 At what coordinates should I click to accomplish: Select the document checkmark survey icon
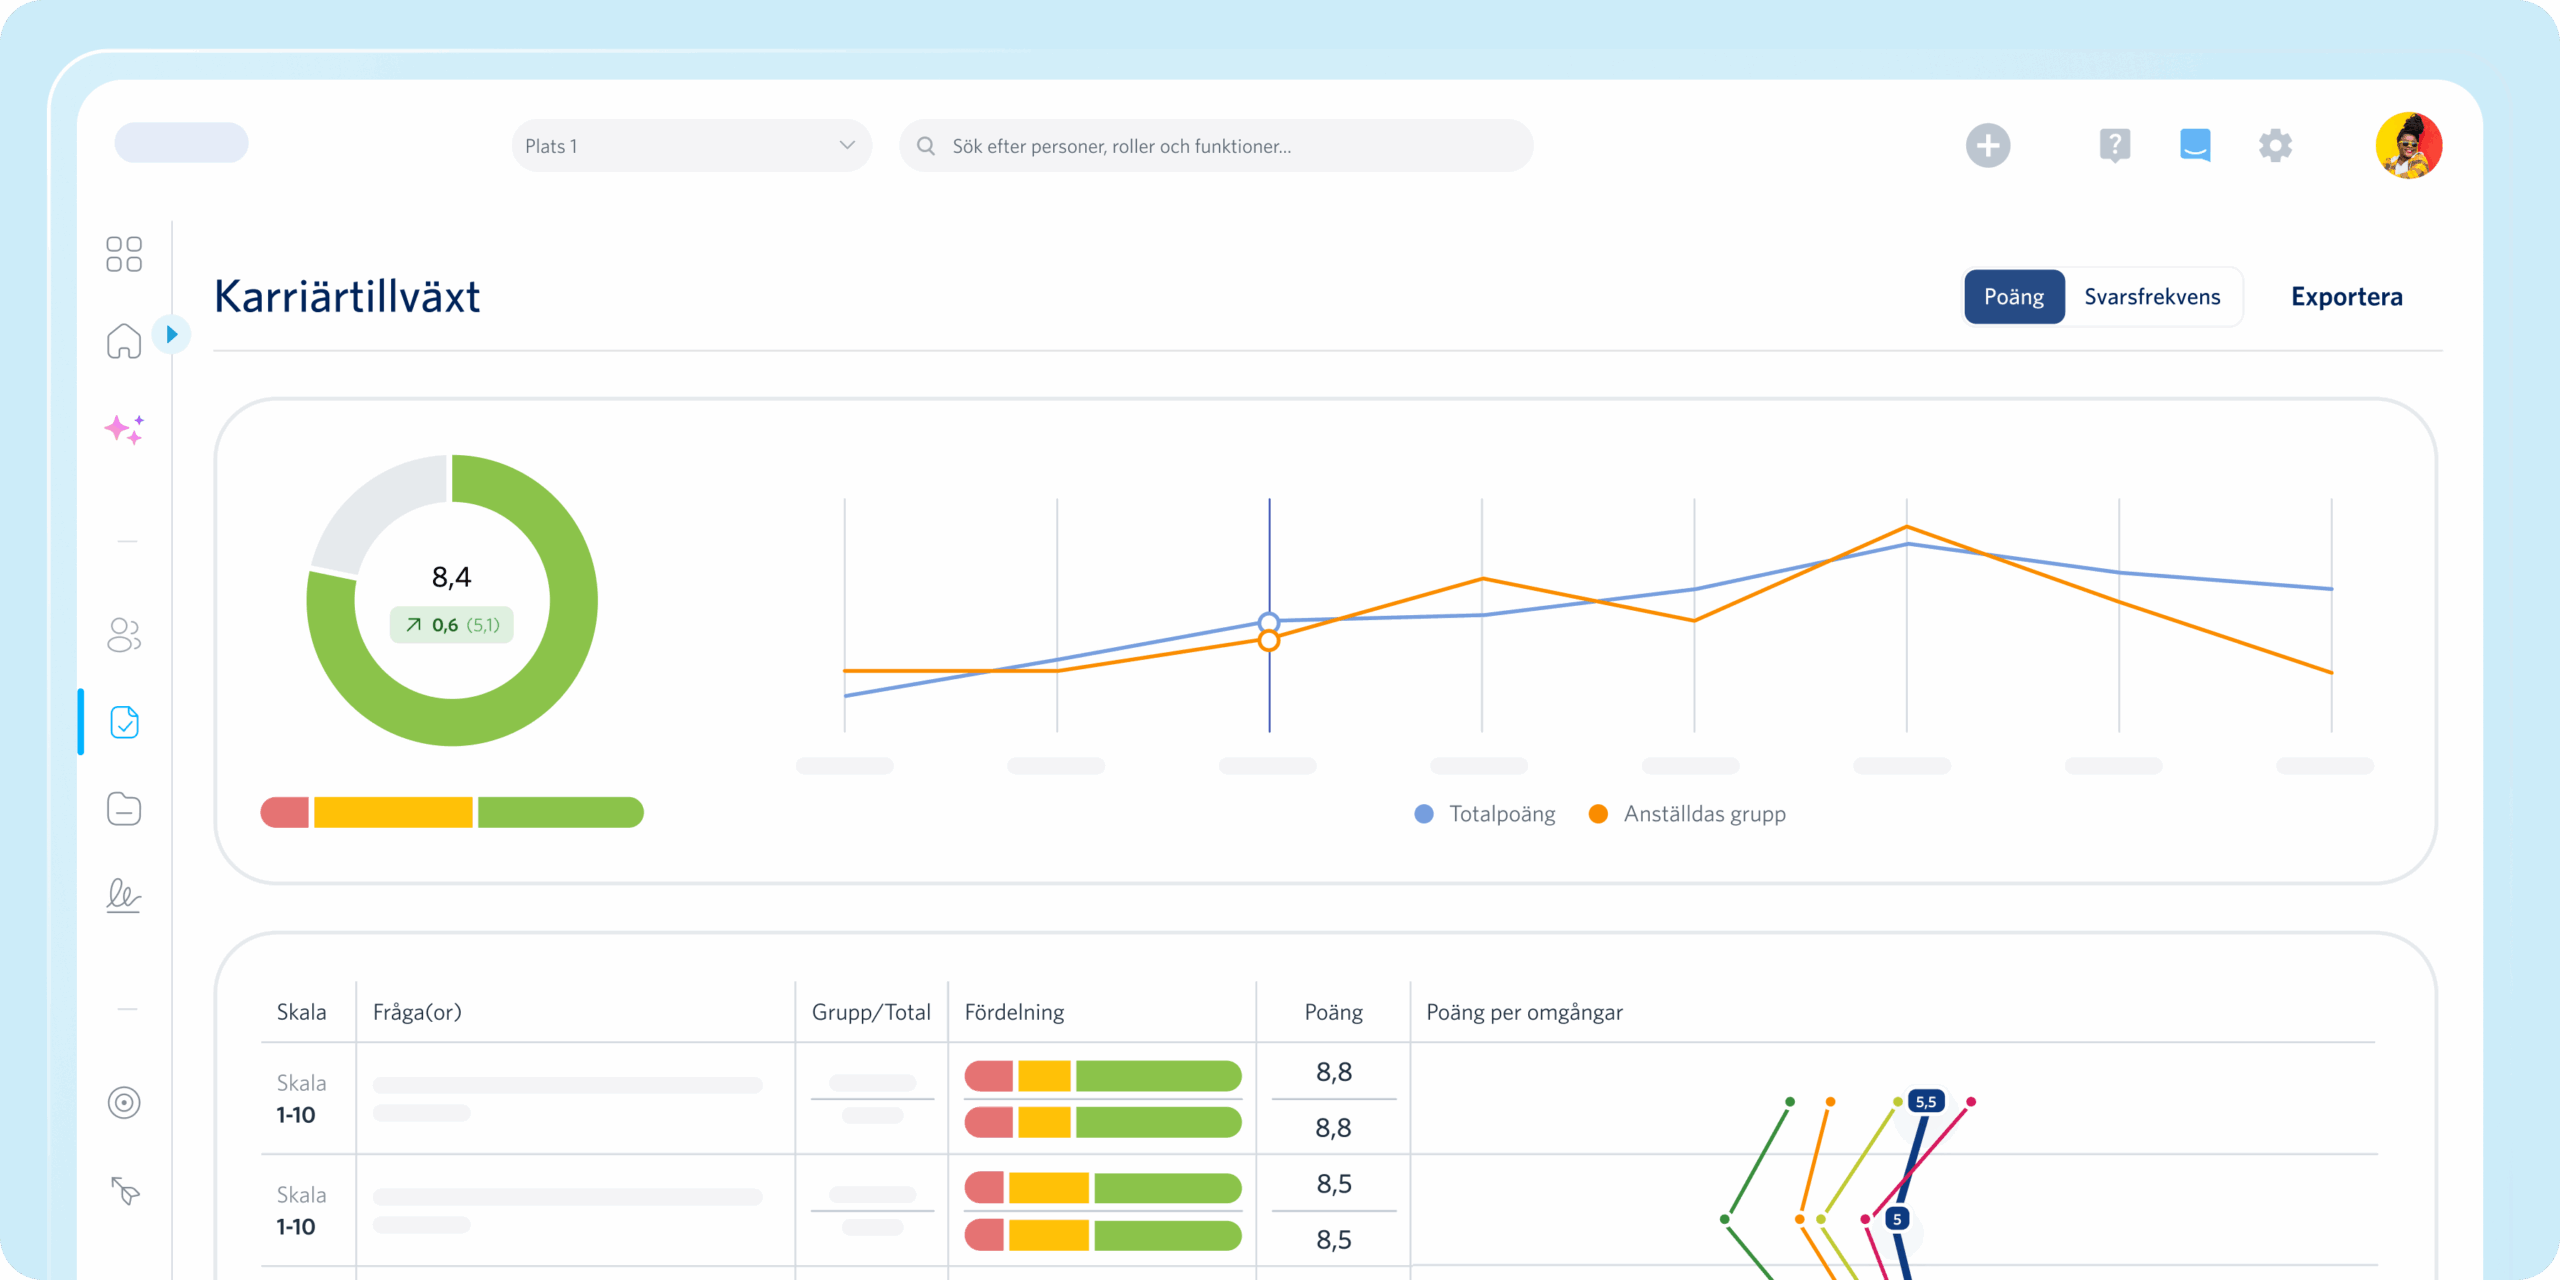[x=124, y=722]
